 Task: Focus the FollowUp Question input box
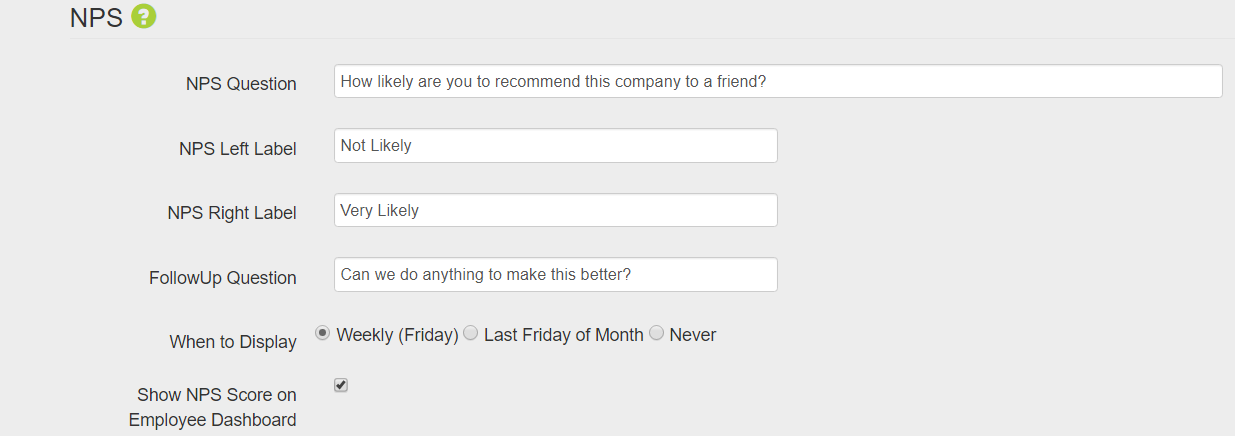[556, 275]
